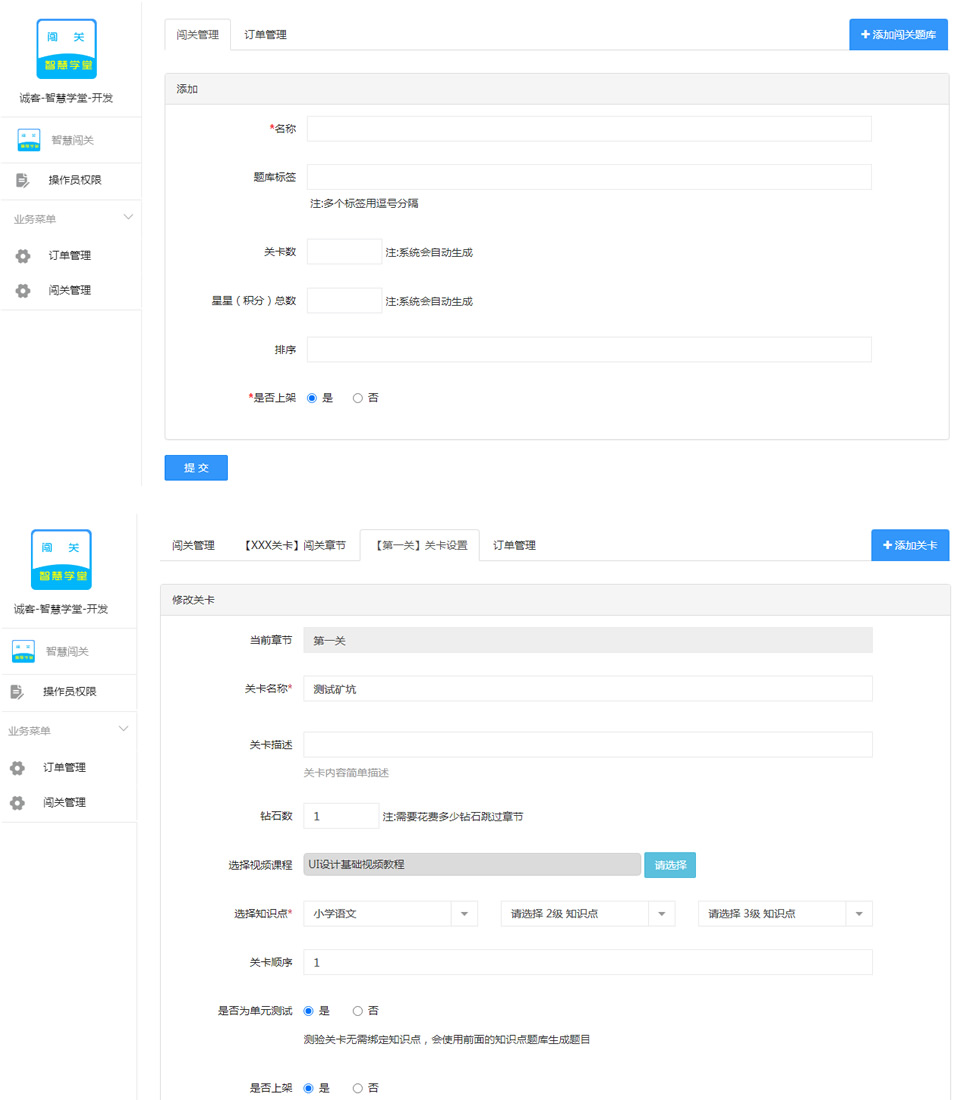
Task: Click 诚客-智慧学堂-开发 text in bottom sidebar
Action: coord(61,609)
